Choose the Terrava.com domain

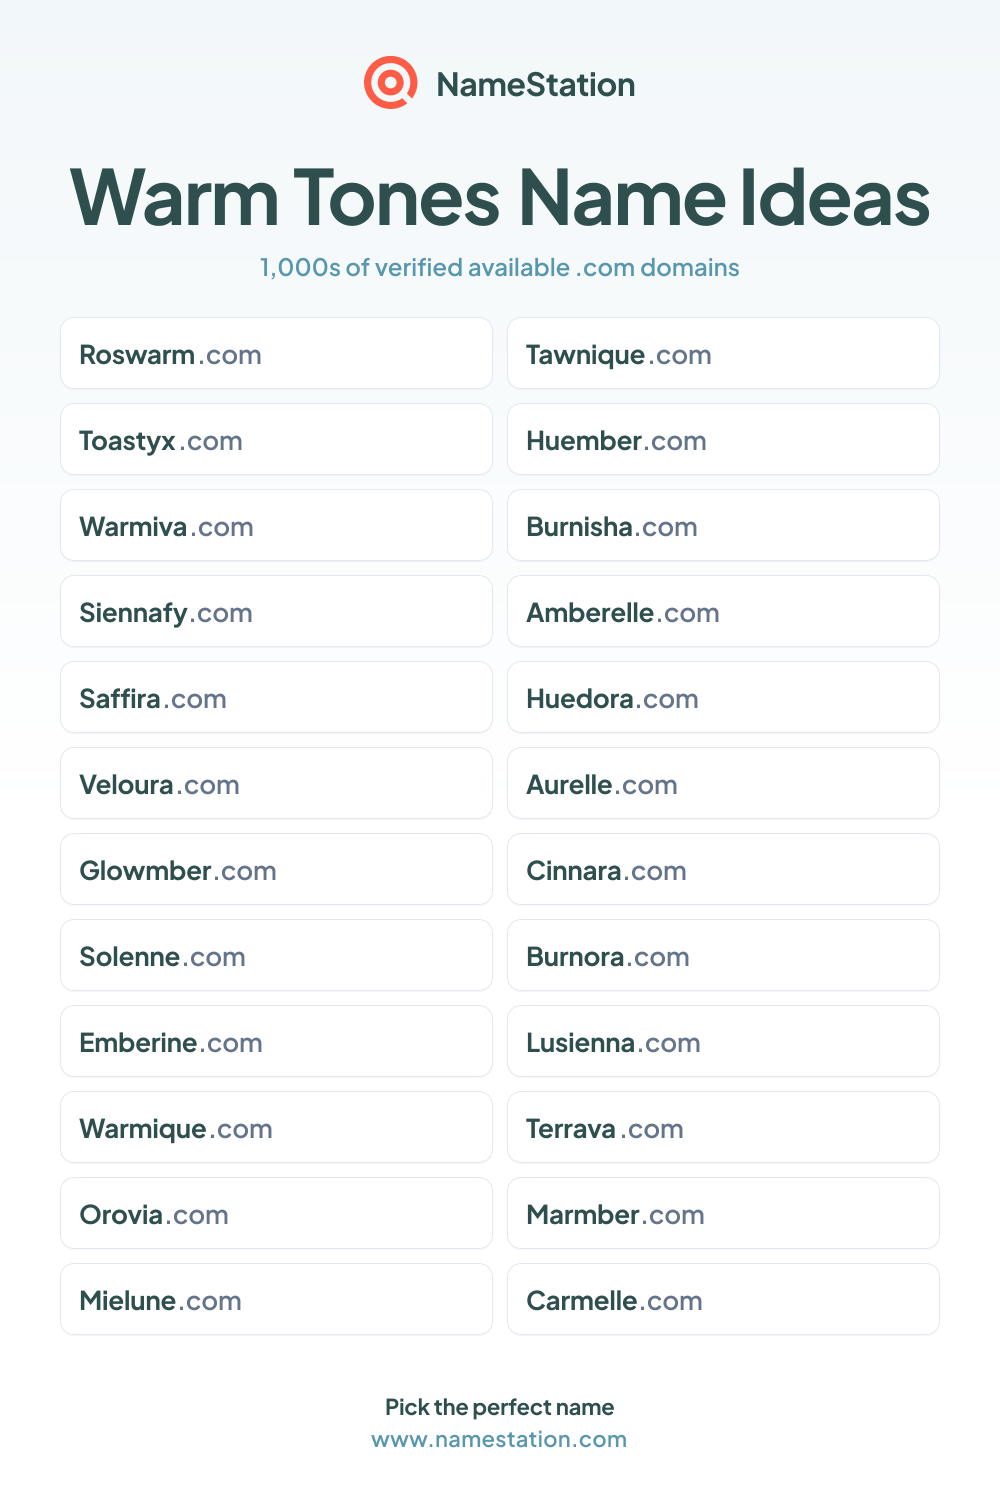click(723, 1127)
